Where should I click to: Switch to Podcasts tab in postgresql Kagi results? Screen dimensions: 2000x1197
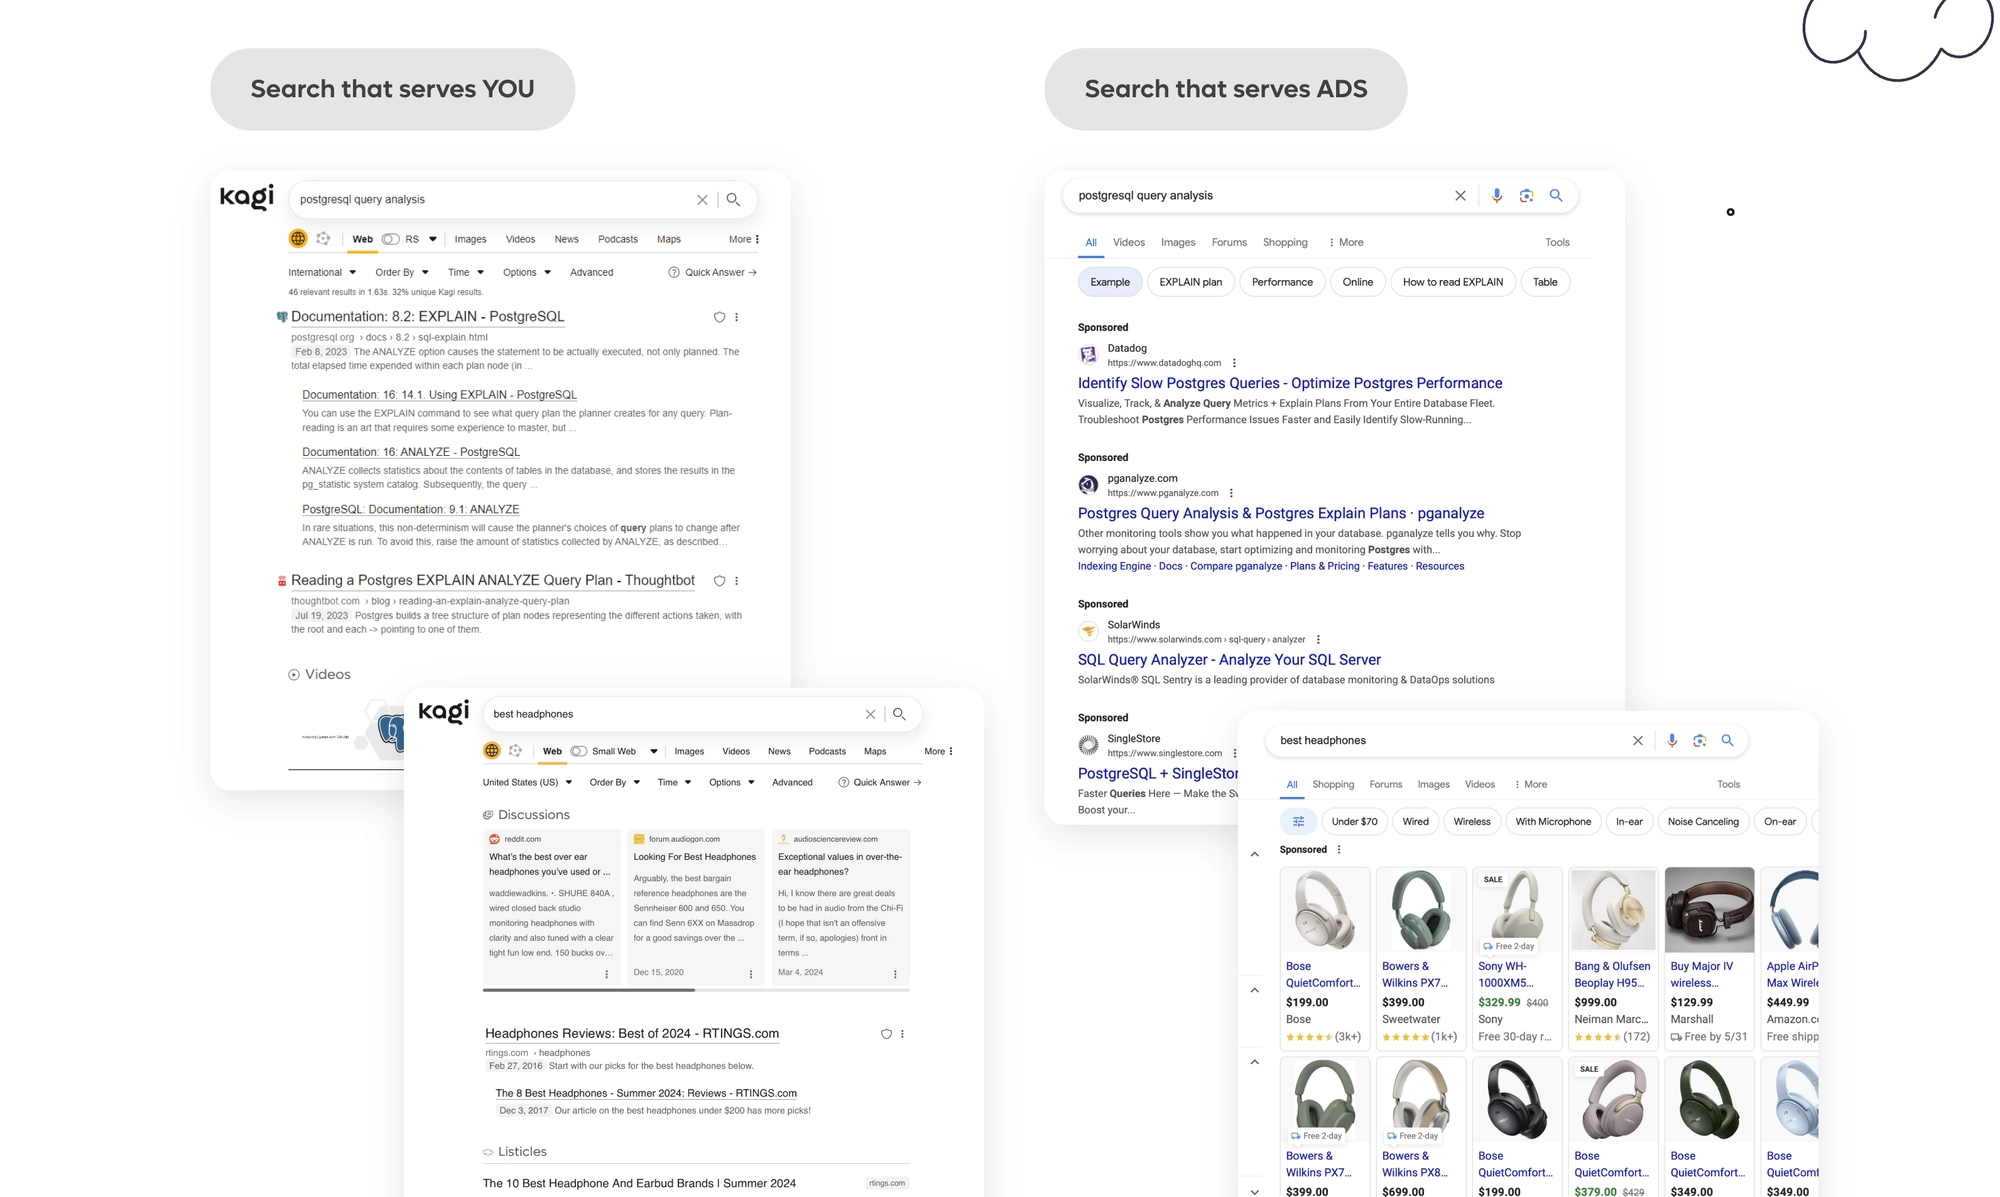click(618, 239)
